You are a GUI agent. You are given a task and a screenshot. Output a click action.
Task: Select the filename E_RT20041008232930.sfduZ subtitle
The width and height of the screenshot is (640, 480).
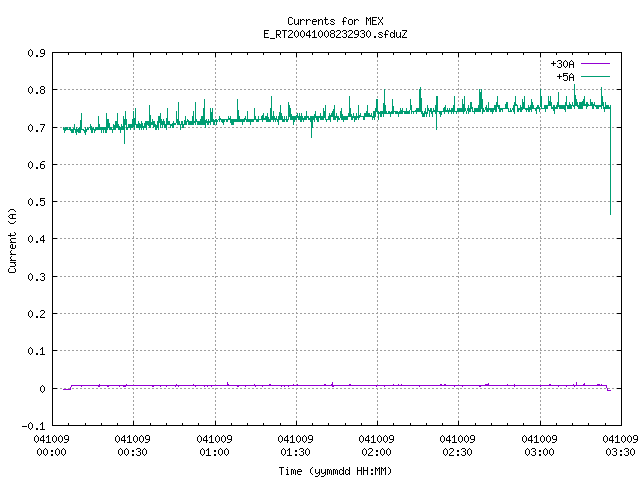(335, 34)
